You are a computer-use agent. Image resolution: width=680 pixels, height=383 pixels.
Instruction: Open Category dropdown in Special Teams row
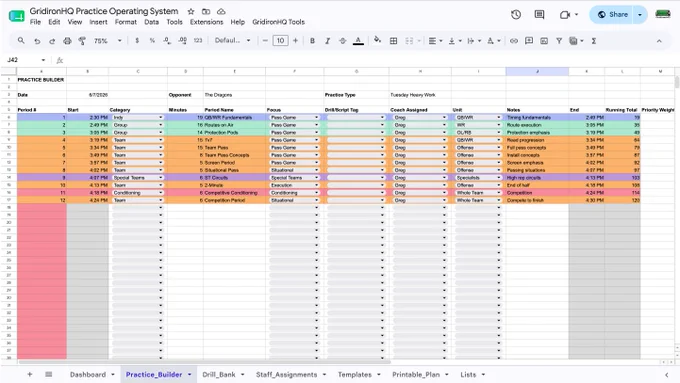tap(160, 178)
